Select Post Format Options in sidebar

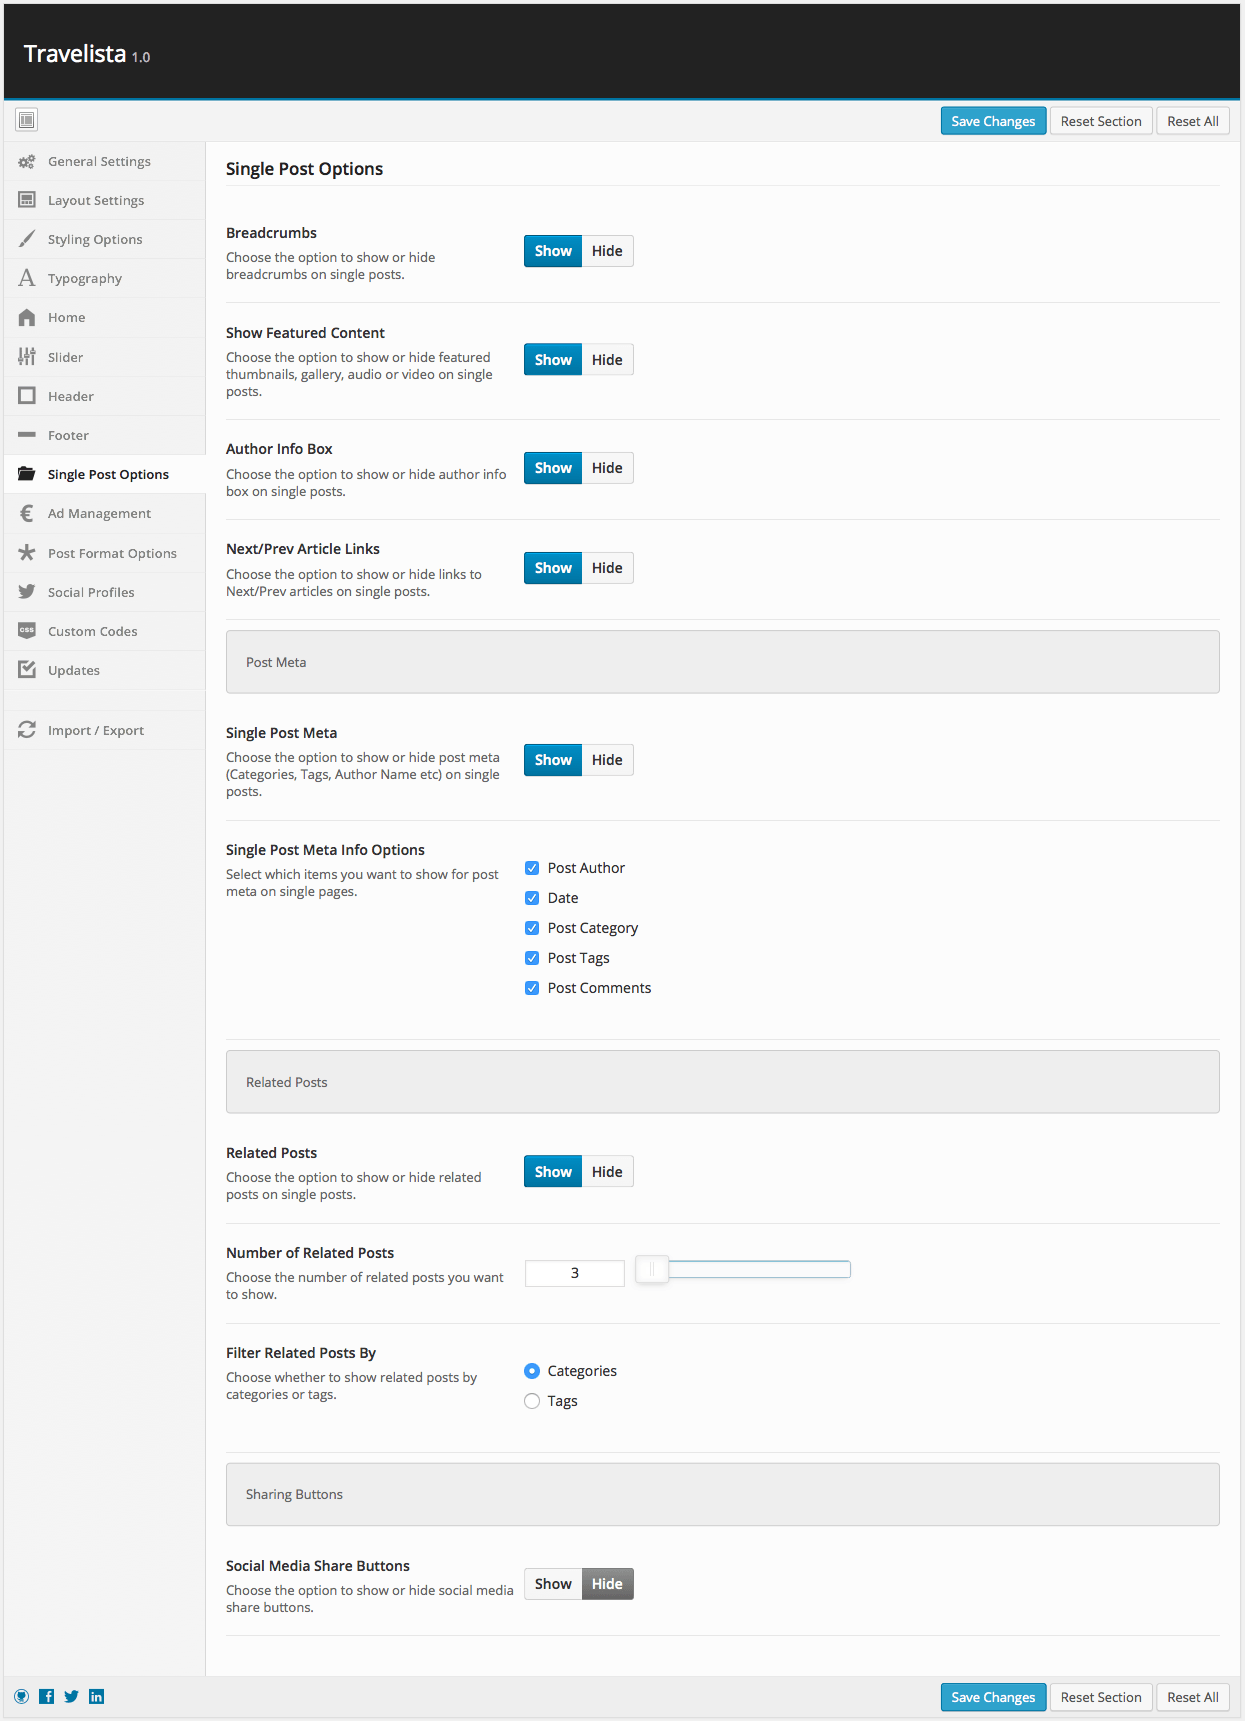pyautogui.click(x=104, y=553)
